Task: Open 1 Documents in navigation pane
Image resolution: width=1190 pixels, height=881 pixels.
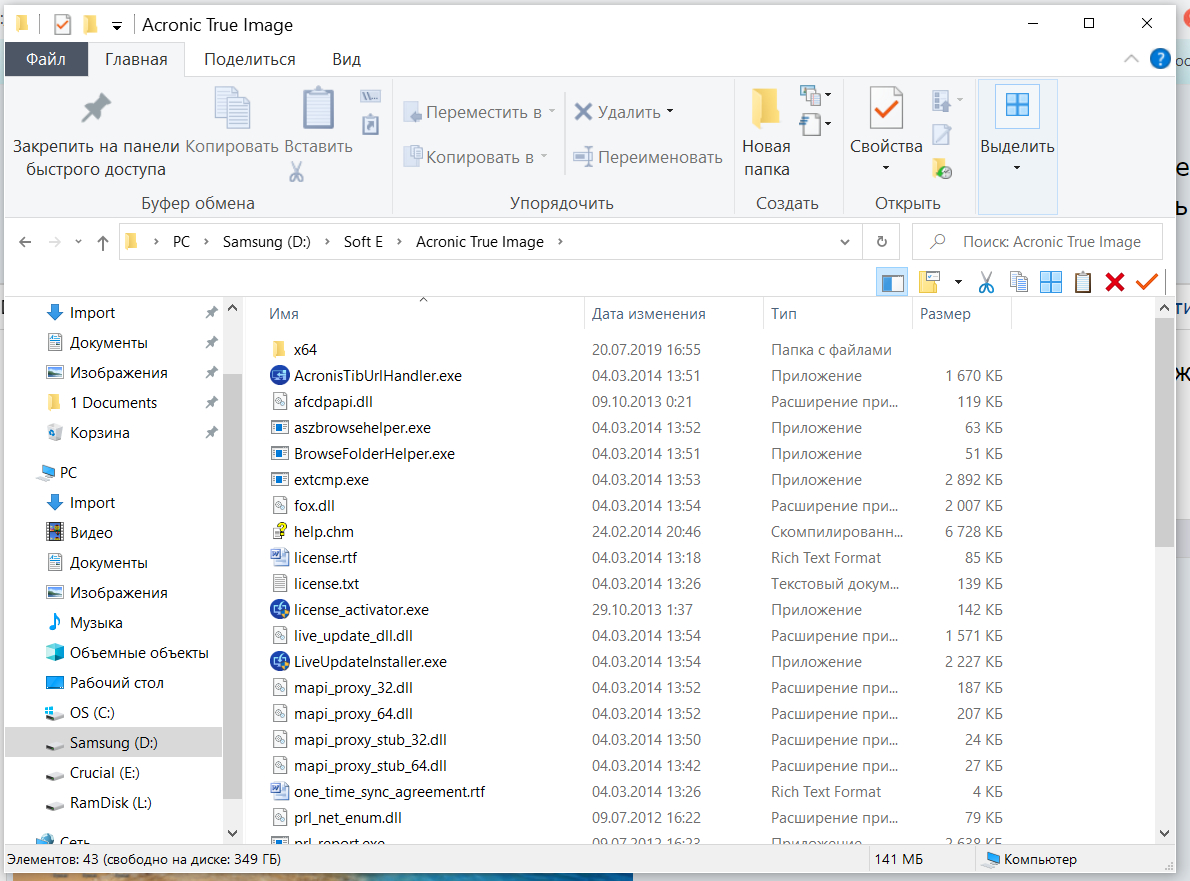Action: [113, 403]
